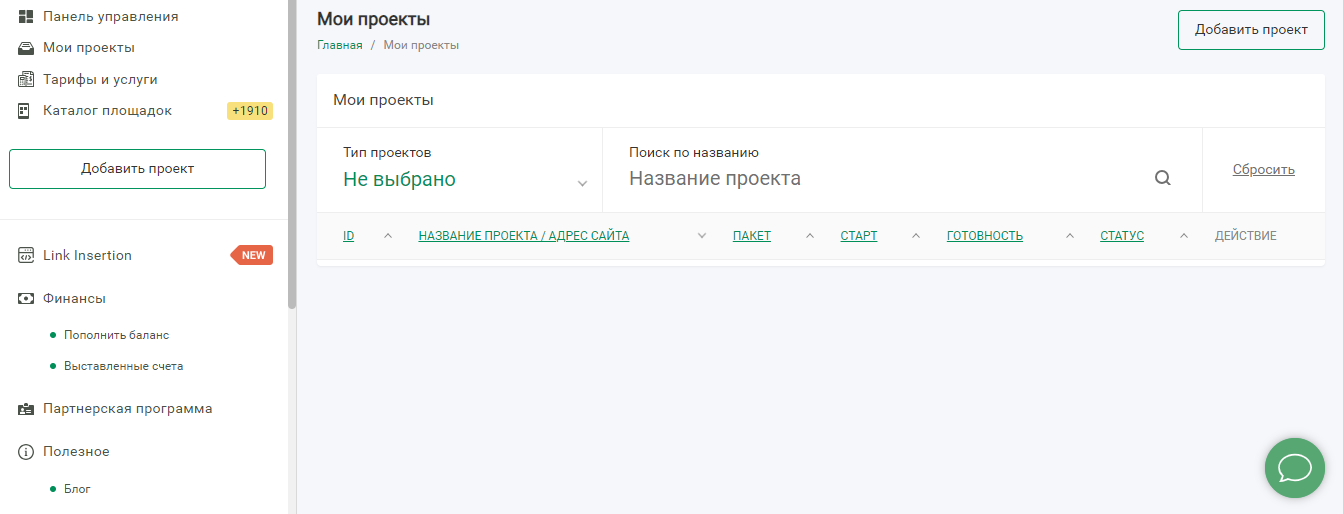Viewport: 1343px width, 514px height.
Task: Click sidebar Добавить проект button
Action: 137,169
